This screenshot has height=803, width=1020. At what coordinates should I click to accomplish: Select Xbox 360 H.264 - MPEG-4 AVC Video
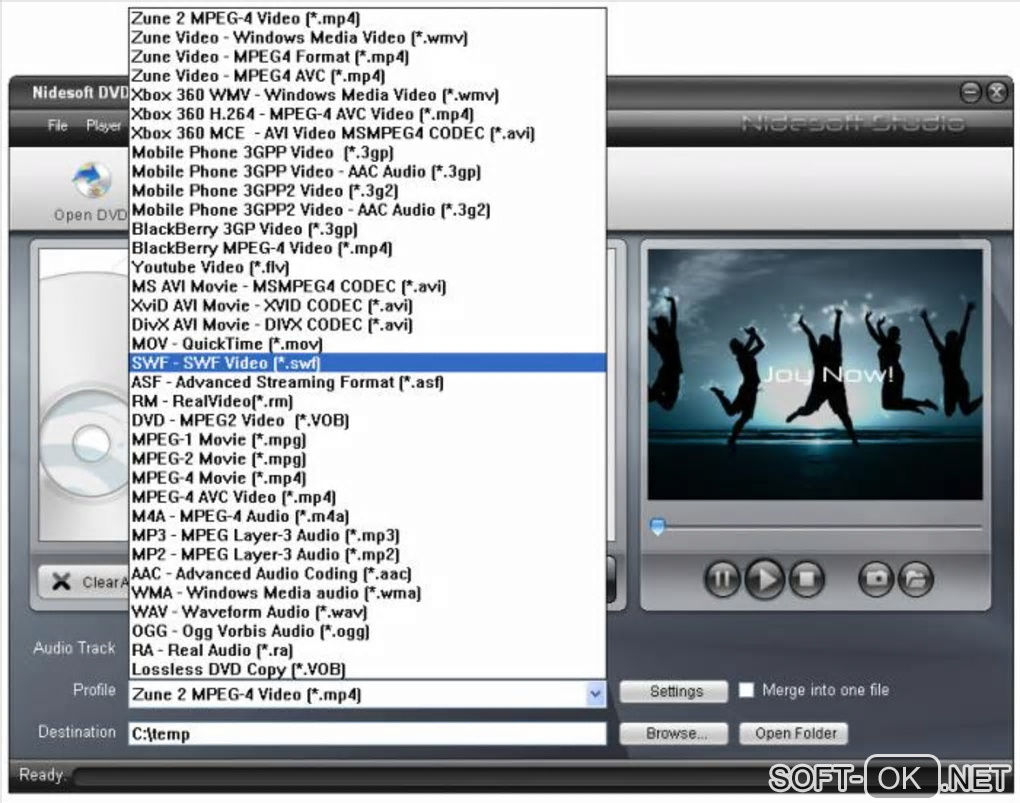pos(368,114)
